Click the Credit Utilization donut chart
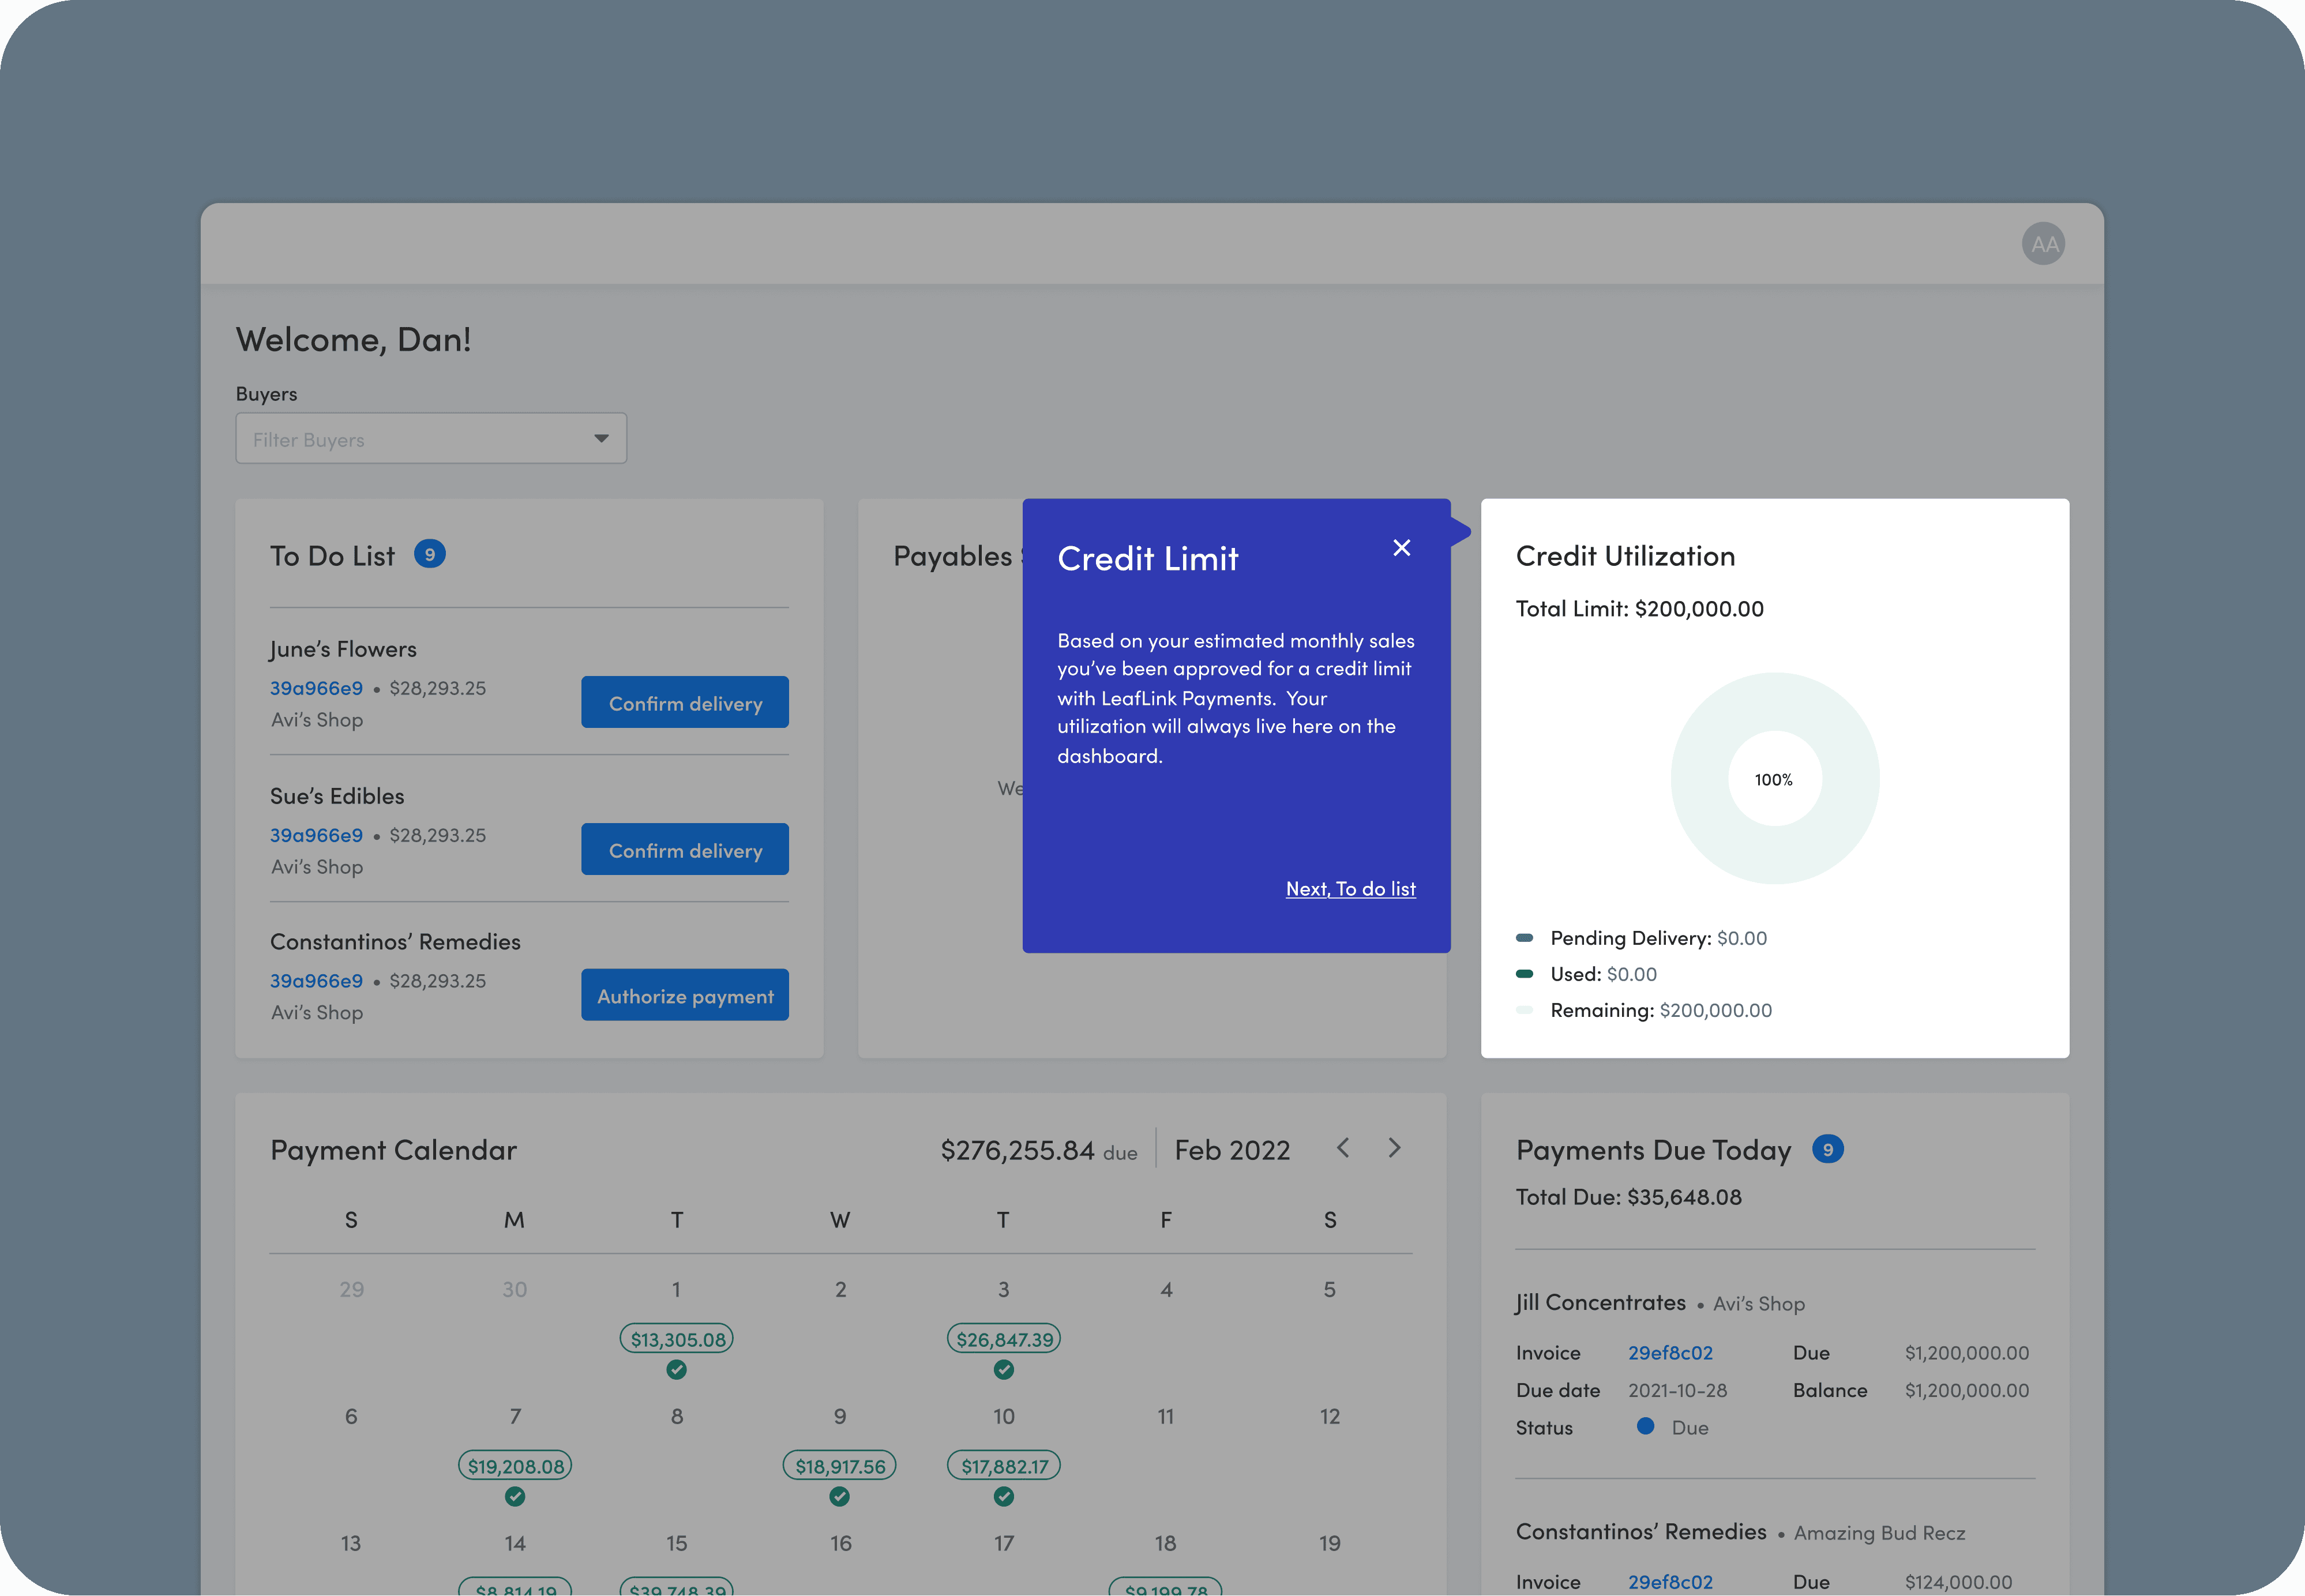This screenshot has height=1596, width=2305. tap(1775, 778)
